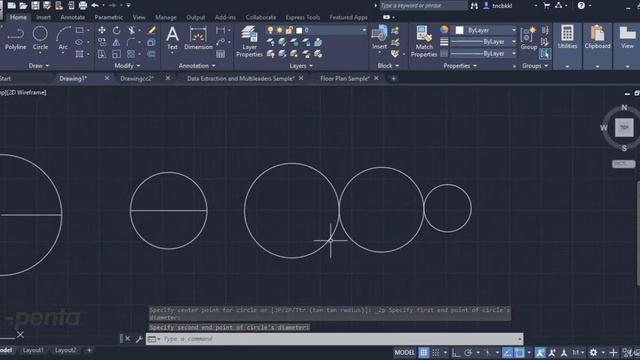
Task: Expand the Layers panel
Action: click(301, 66)
